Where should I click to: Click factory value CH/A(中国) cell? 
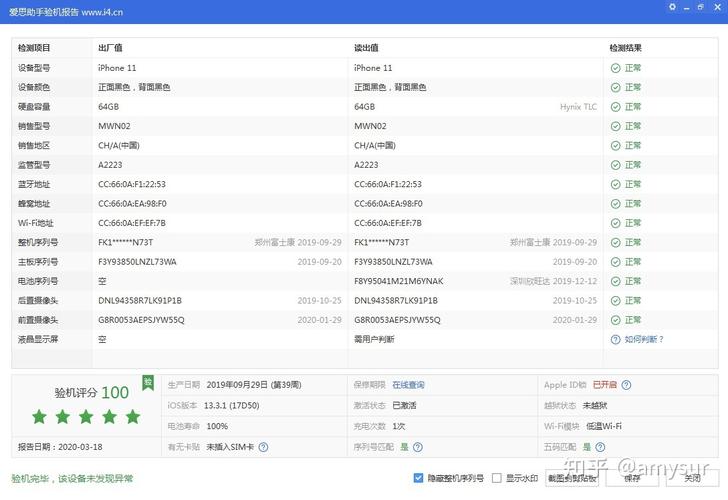coord(119,146)
